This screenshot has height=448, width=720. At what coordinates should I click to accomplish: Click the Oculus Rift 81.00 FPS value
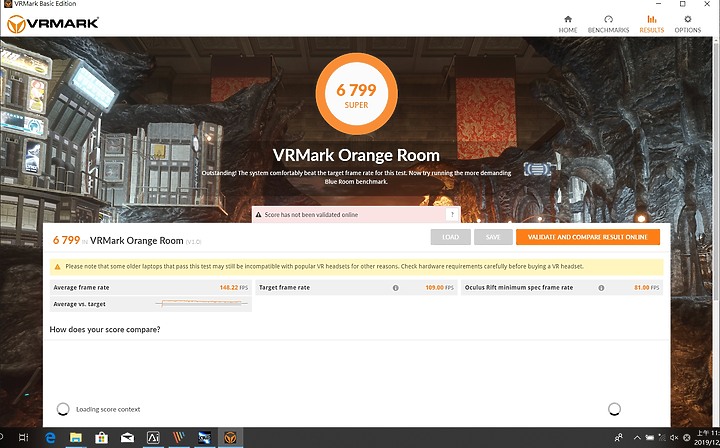[x=647, y=287]
